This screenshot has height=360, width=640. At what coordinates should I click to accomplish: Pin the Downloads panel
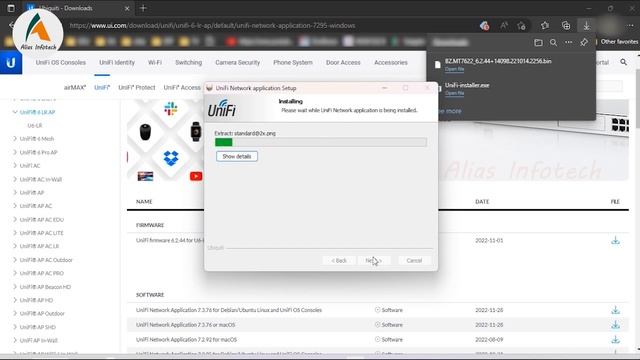pos(584,42)
